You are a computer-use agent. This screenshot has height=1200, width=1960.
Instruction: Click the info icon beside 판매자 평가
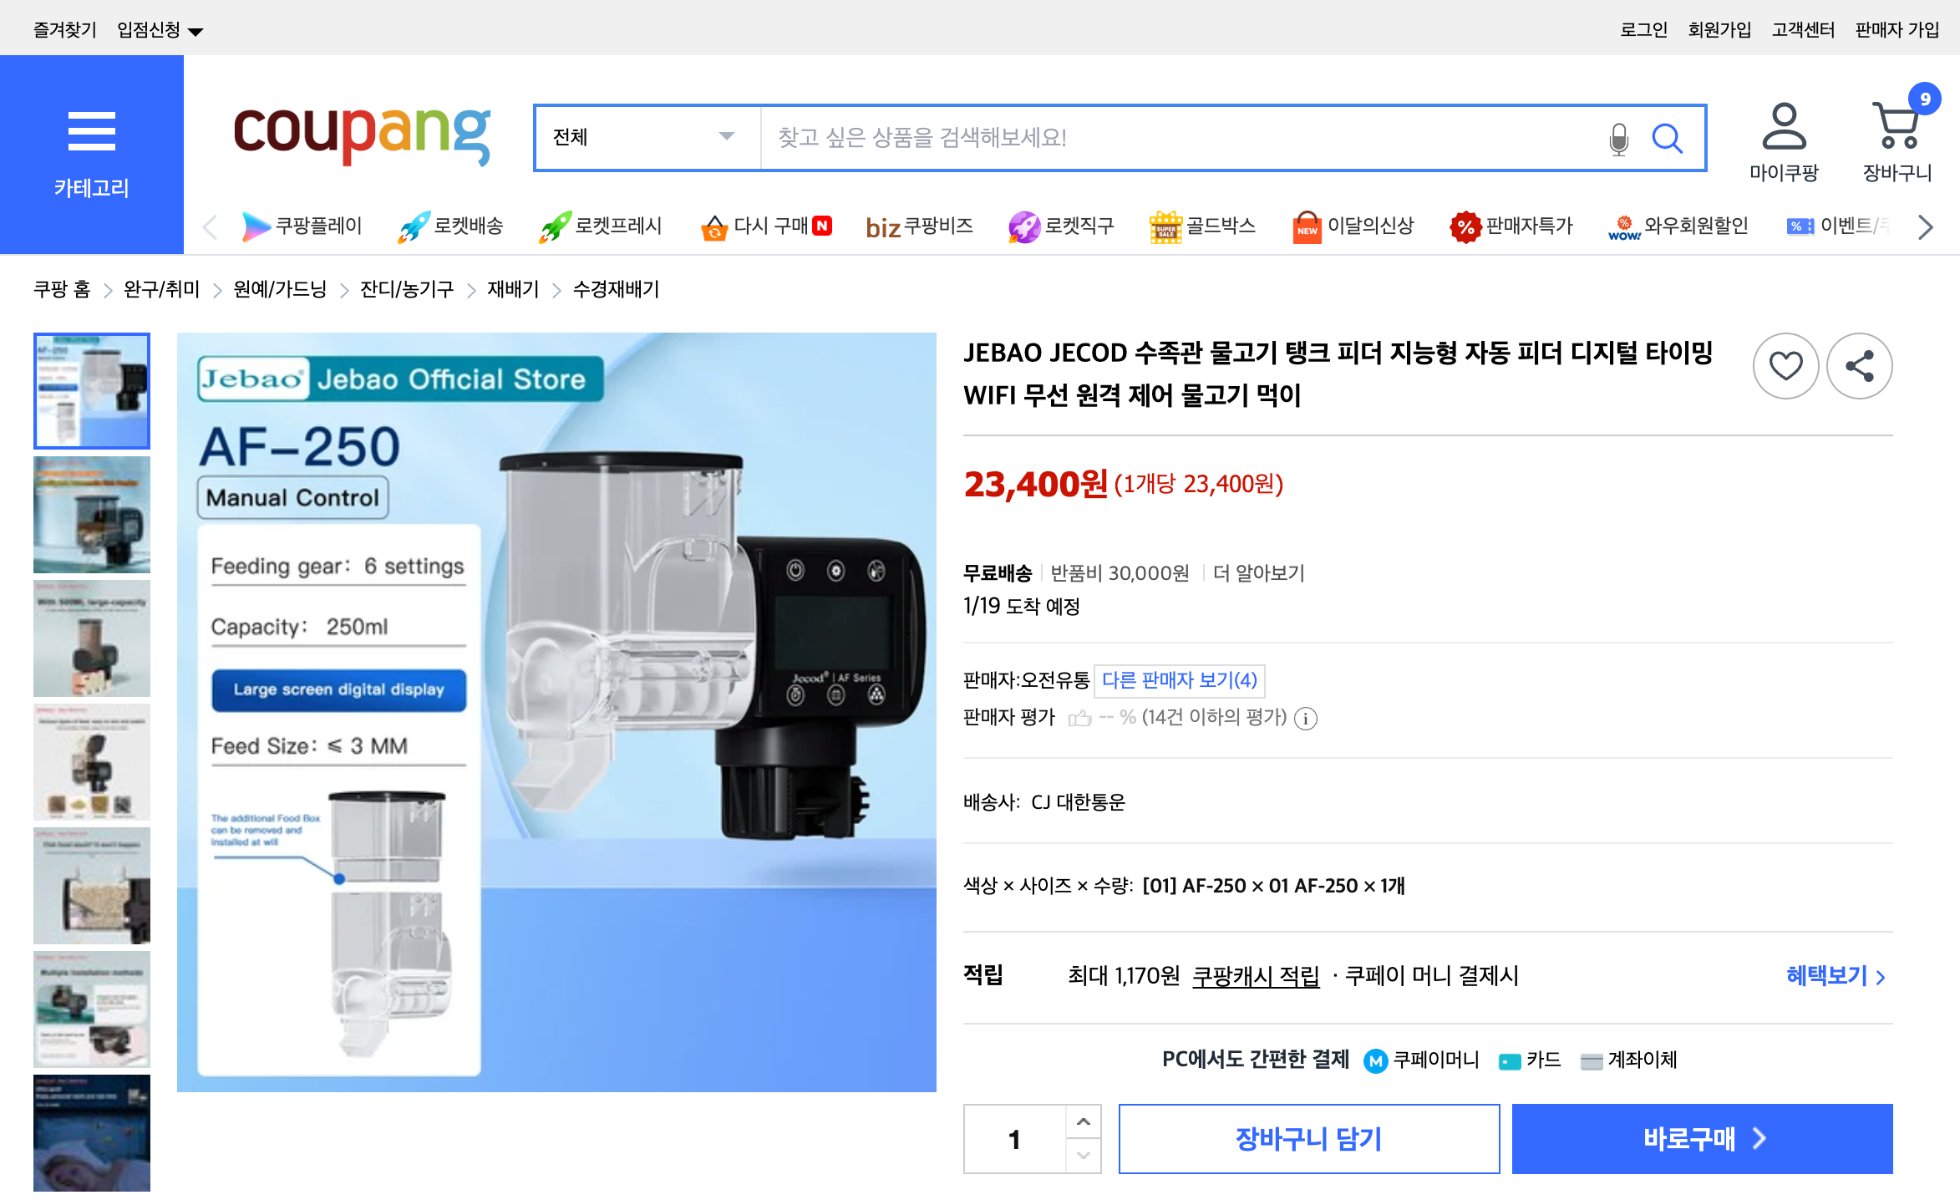[1307, 718]
